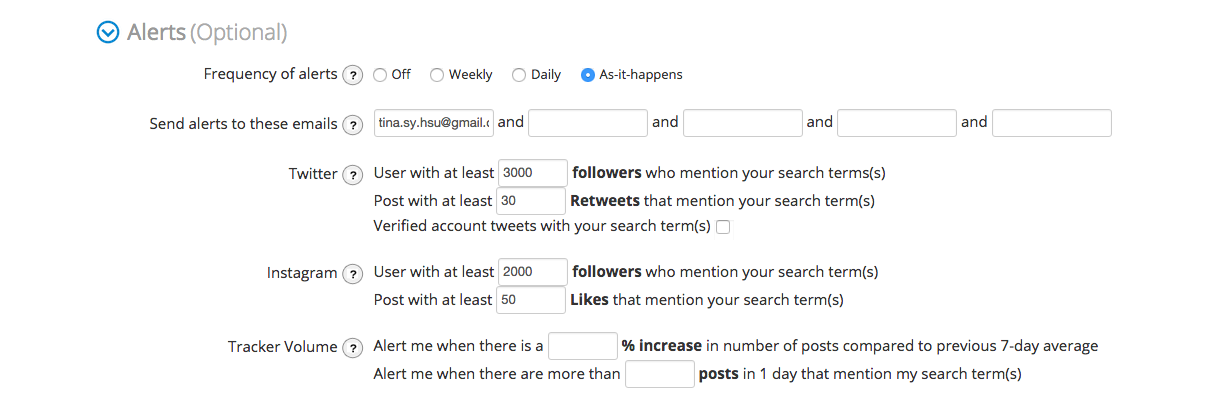Click the Instagram help question icon

[x=352, y=274]
